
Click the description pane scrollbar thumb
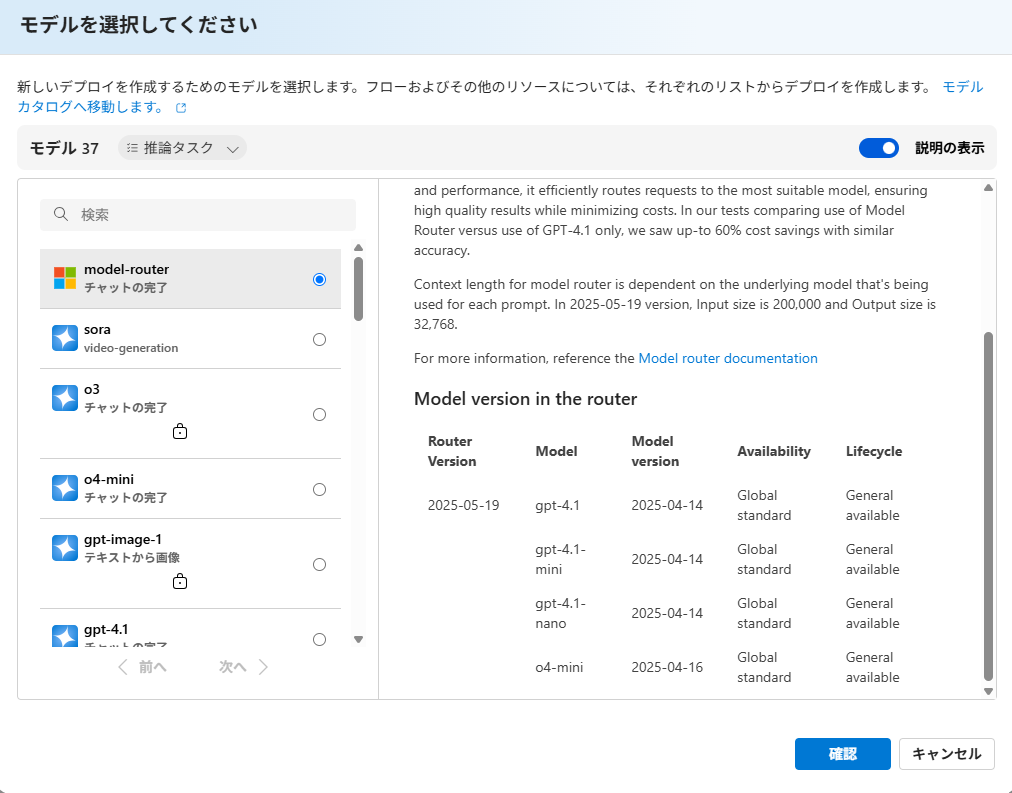point(988,507)
